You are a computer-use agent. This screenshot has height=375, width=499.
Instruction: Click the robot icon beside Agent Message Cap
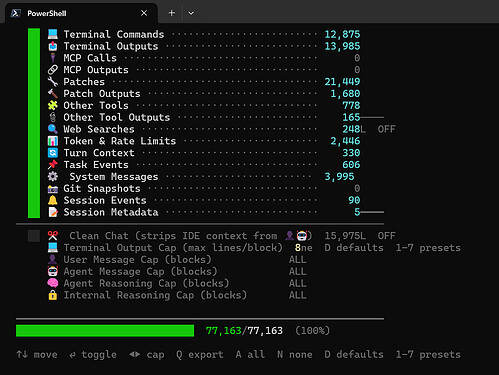[x=53, y=271]
